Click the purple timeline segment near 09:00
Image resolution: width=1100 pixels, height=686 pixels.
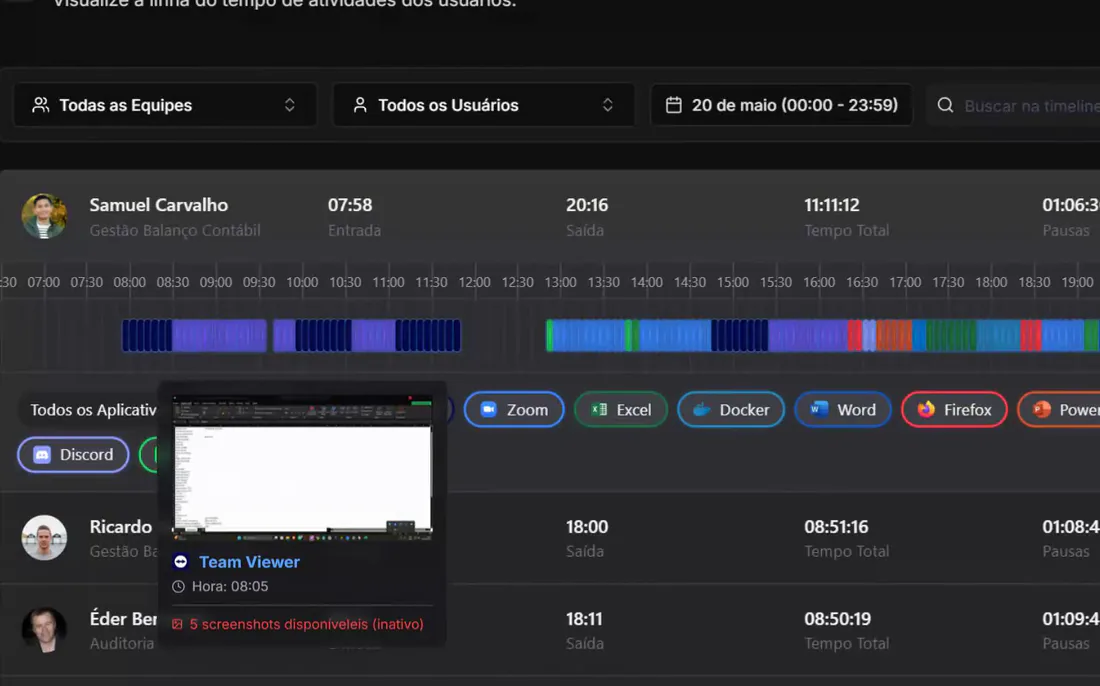(x=219, y=335)
